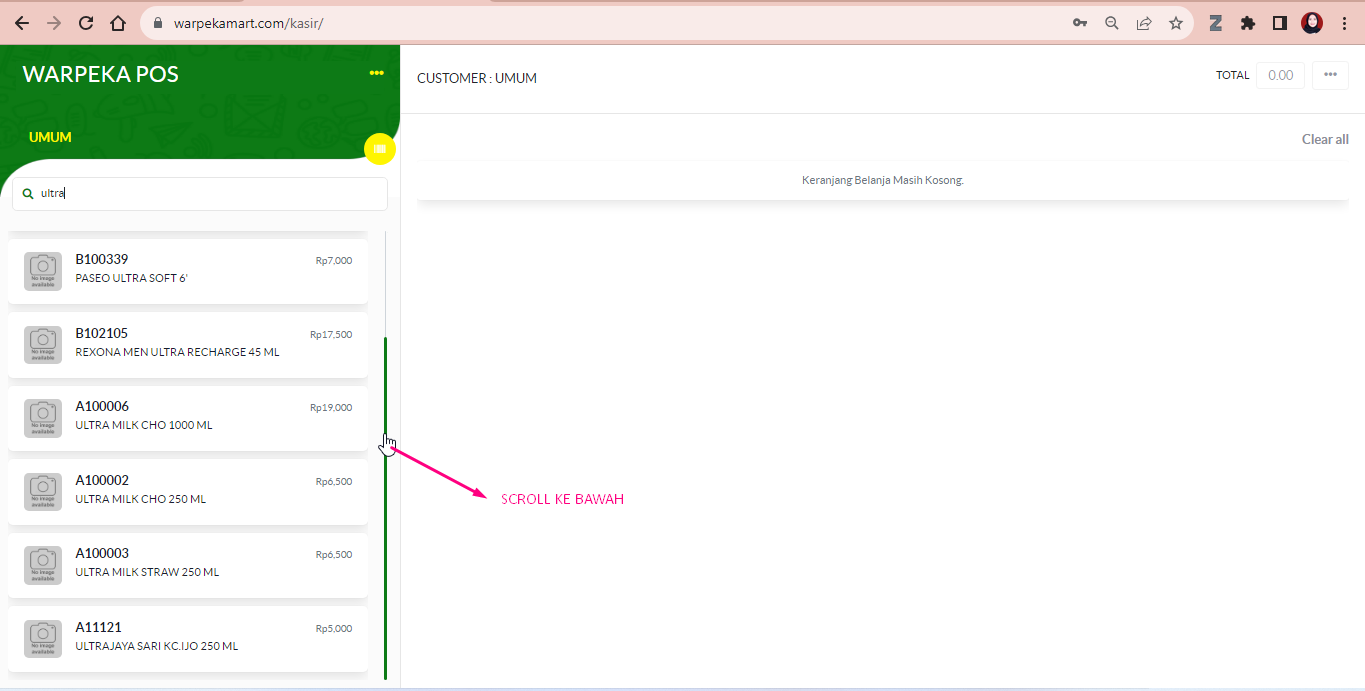
Task: Click the search field containing ultra
Action: [x=200, y=194]
